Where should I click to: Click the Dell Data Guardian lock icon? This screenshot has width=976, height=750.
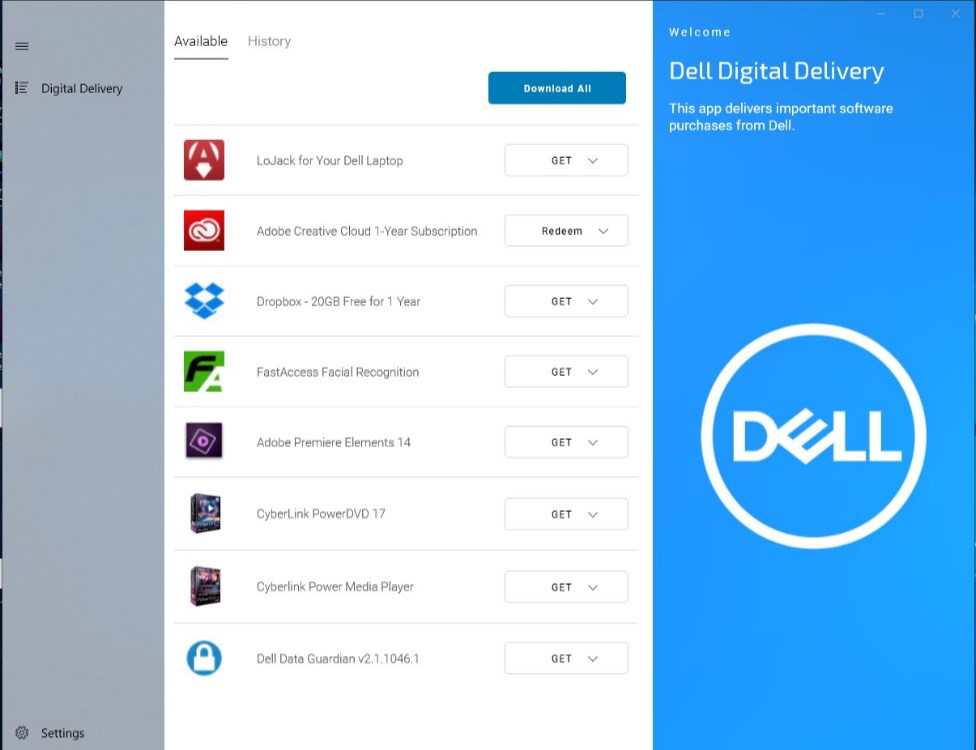(204, 658)
